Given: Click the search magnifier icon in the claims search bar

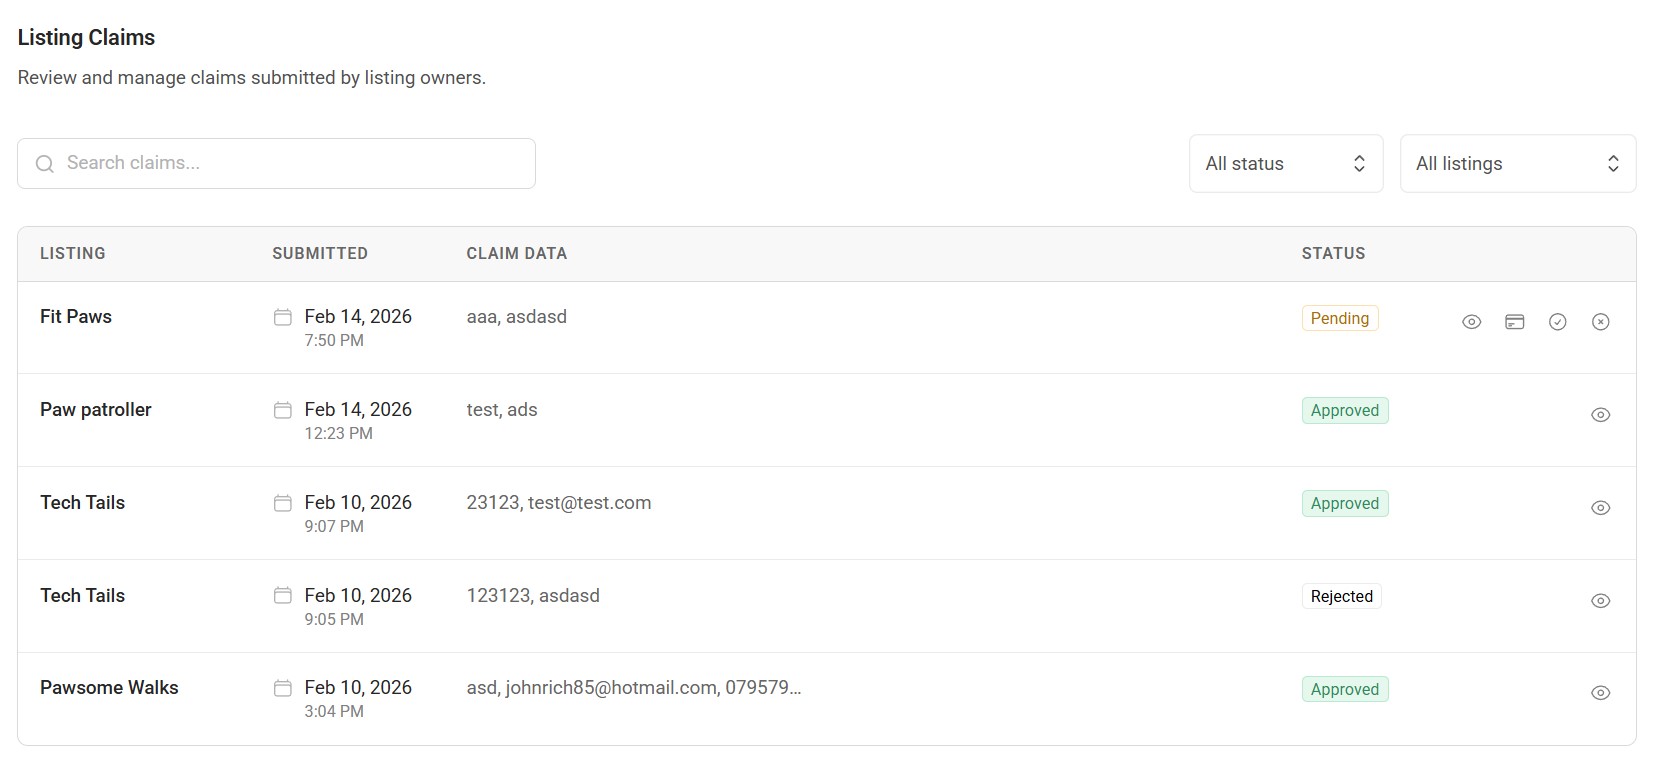Looking at the screenshot, I should coord(44,163).
